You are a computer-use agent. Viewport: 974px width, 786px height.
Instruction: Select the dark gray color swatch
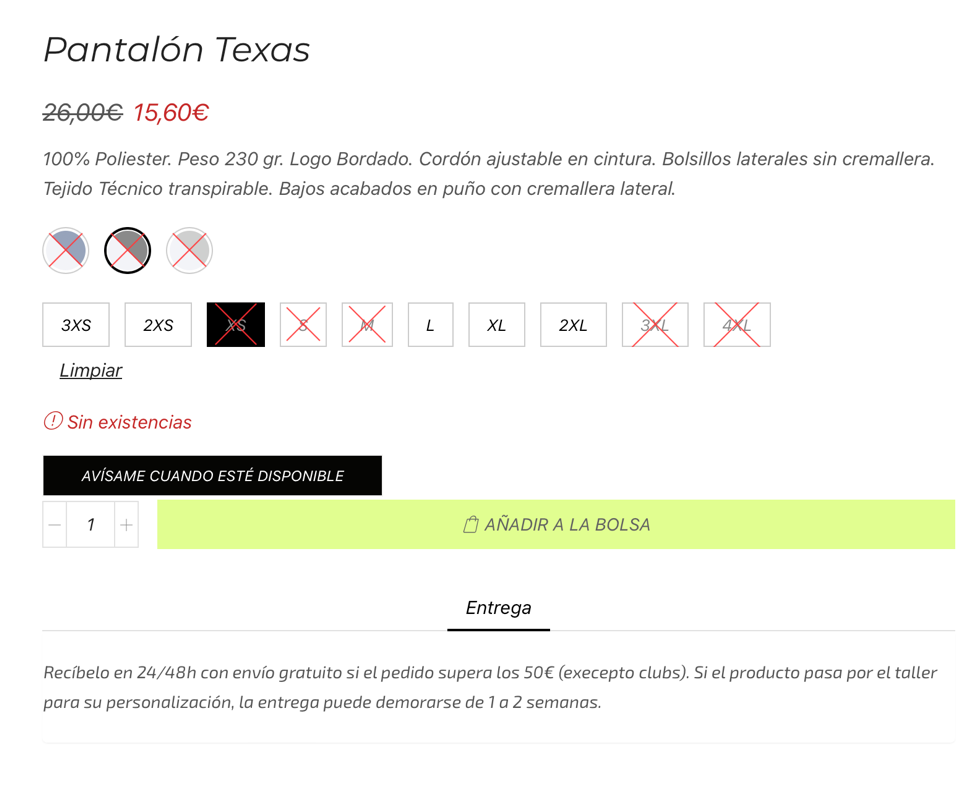[x=127, y=250]
